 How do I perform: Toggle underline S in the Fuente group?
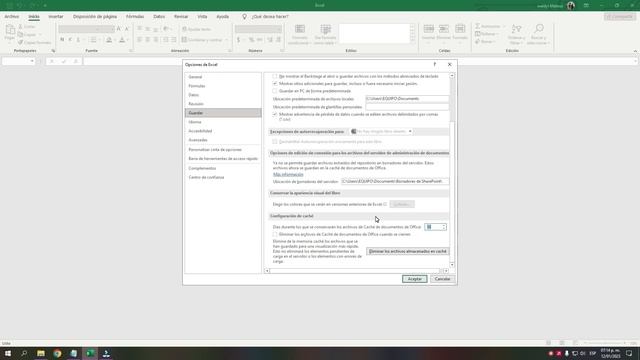pyautogui.click(x=78, y=40)
